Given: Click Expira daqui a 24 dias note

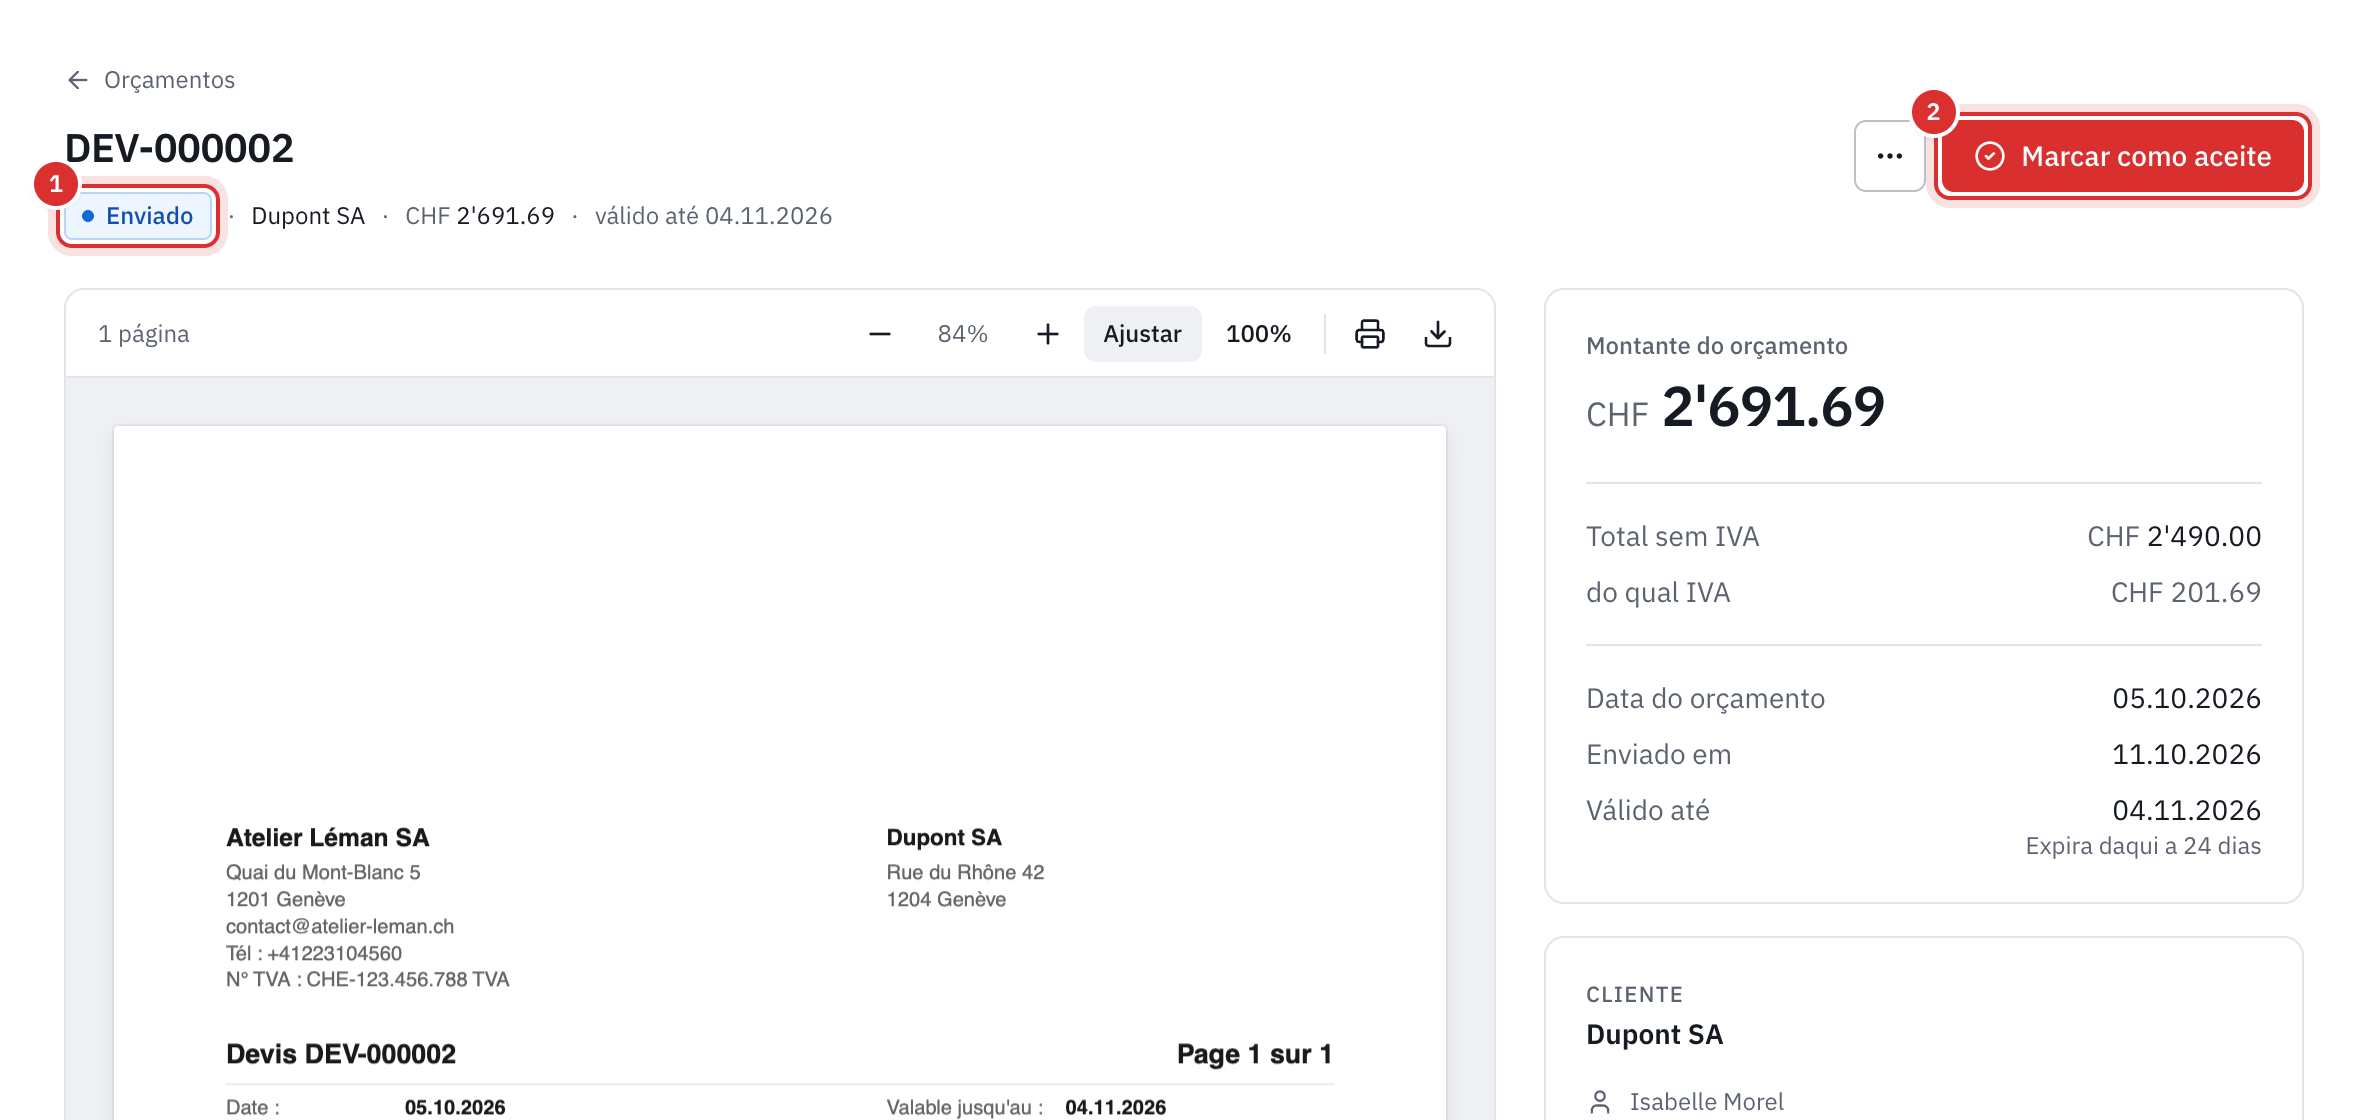Looking at the screenshot, I should point(2143,846).
